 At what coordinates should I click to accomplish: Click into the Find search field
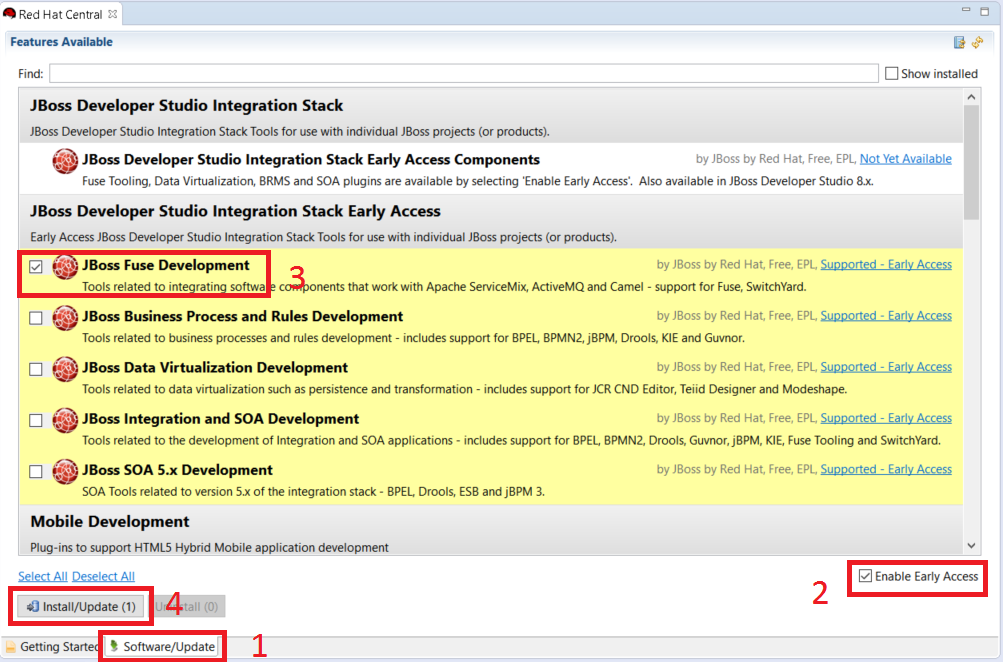(x=463, y=74)
